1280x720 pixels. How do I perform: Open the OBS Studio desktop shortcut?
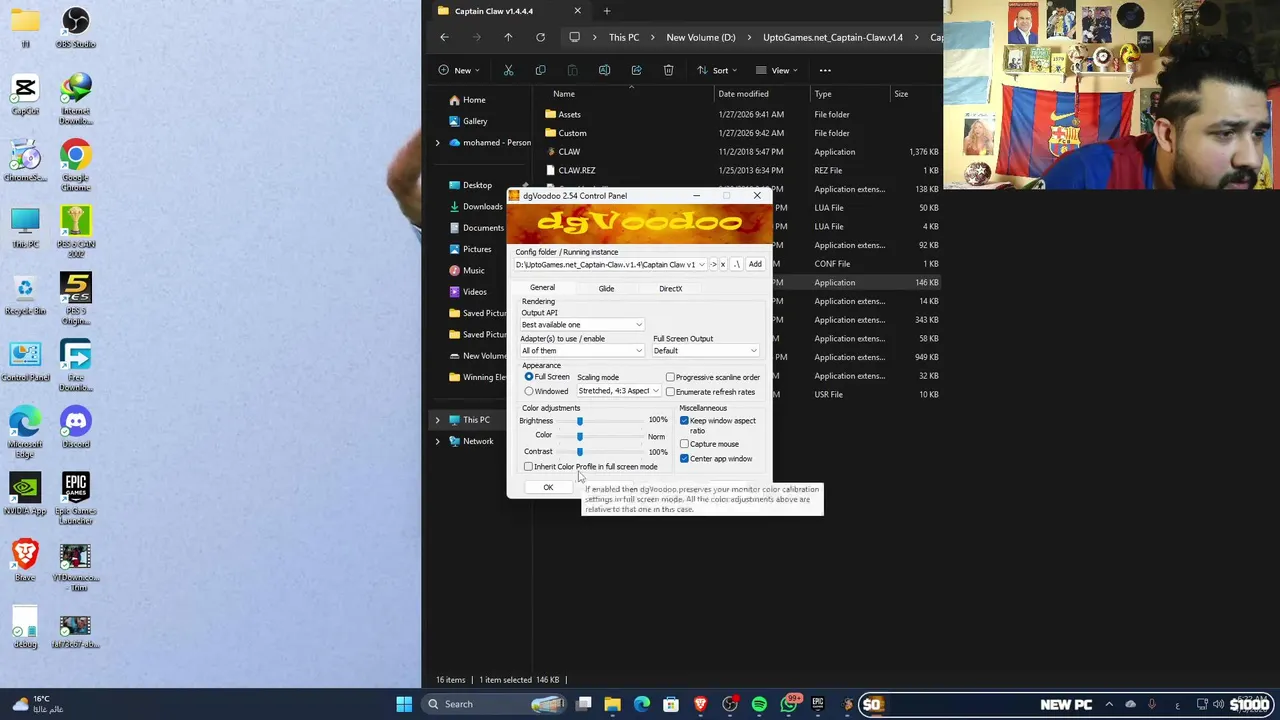(76, 28)
